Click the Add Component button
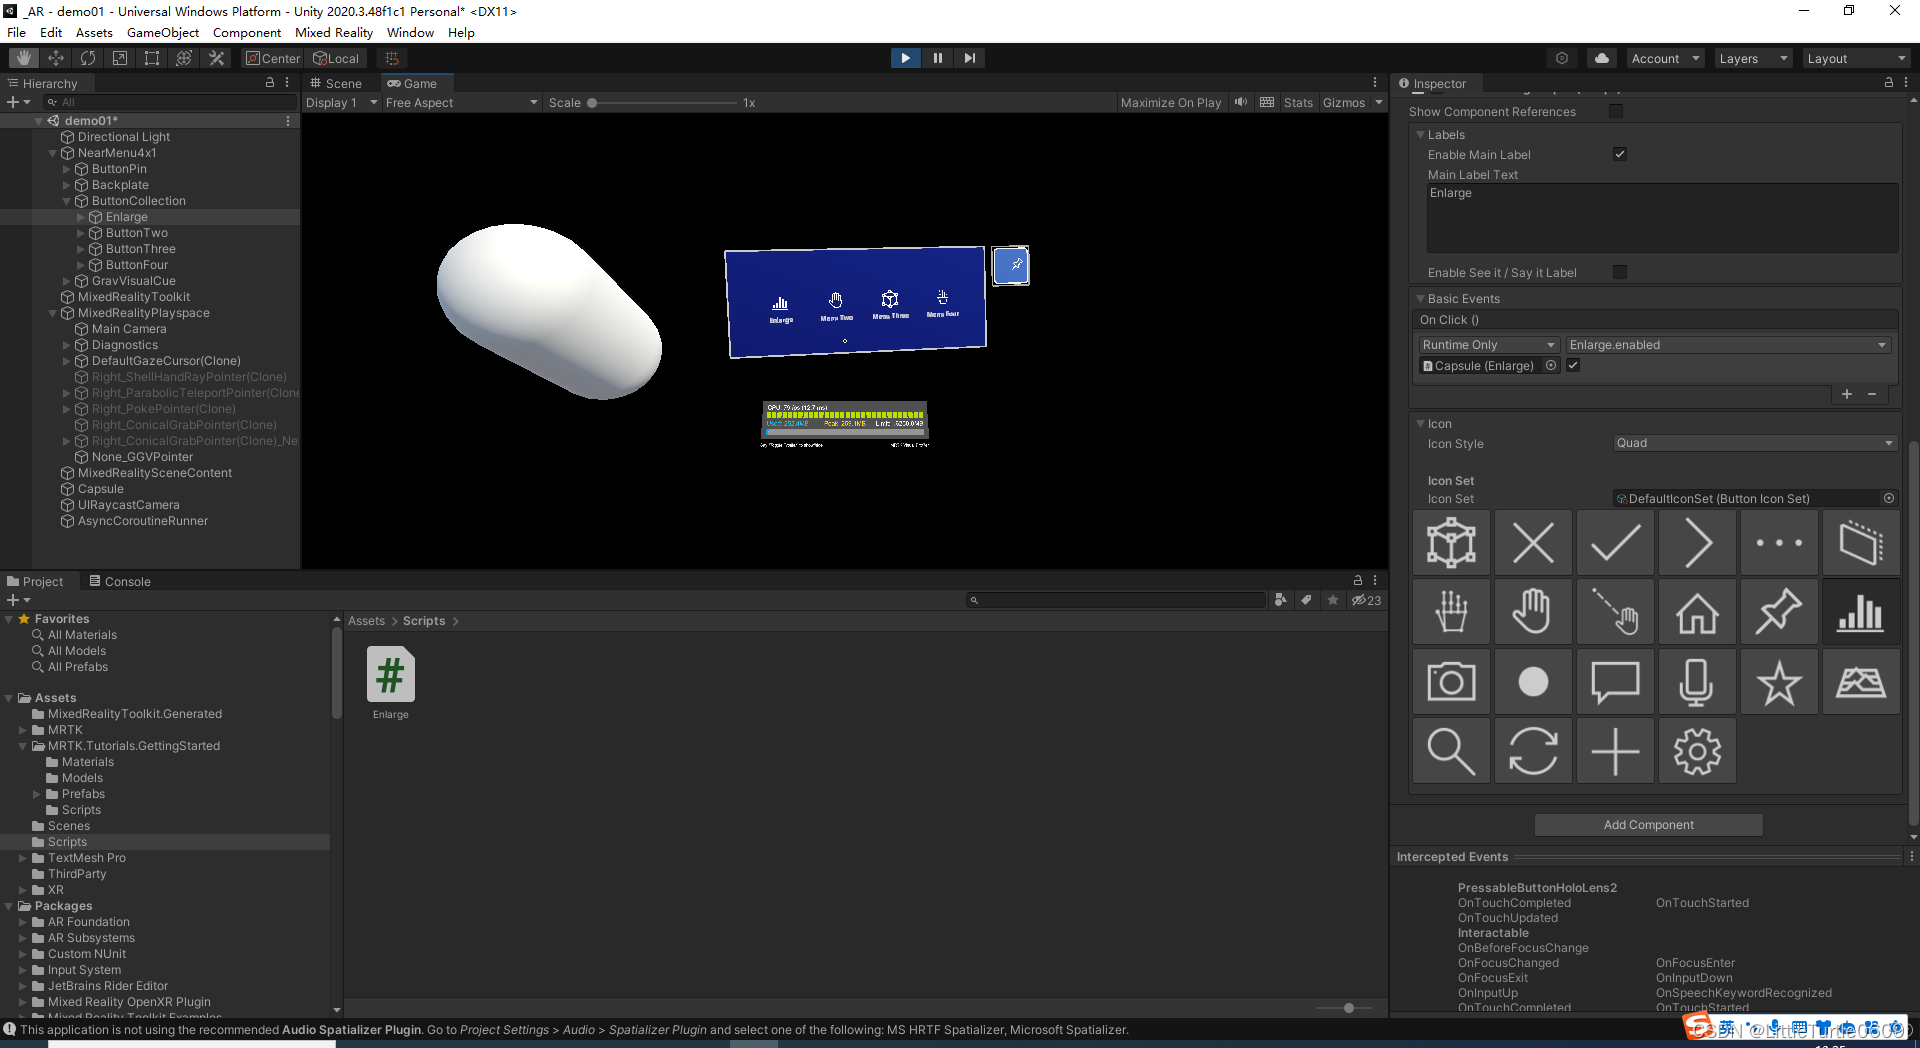 [1648, 825]
